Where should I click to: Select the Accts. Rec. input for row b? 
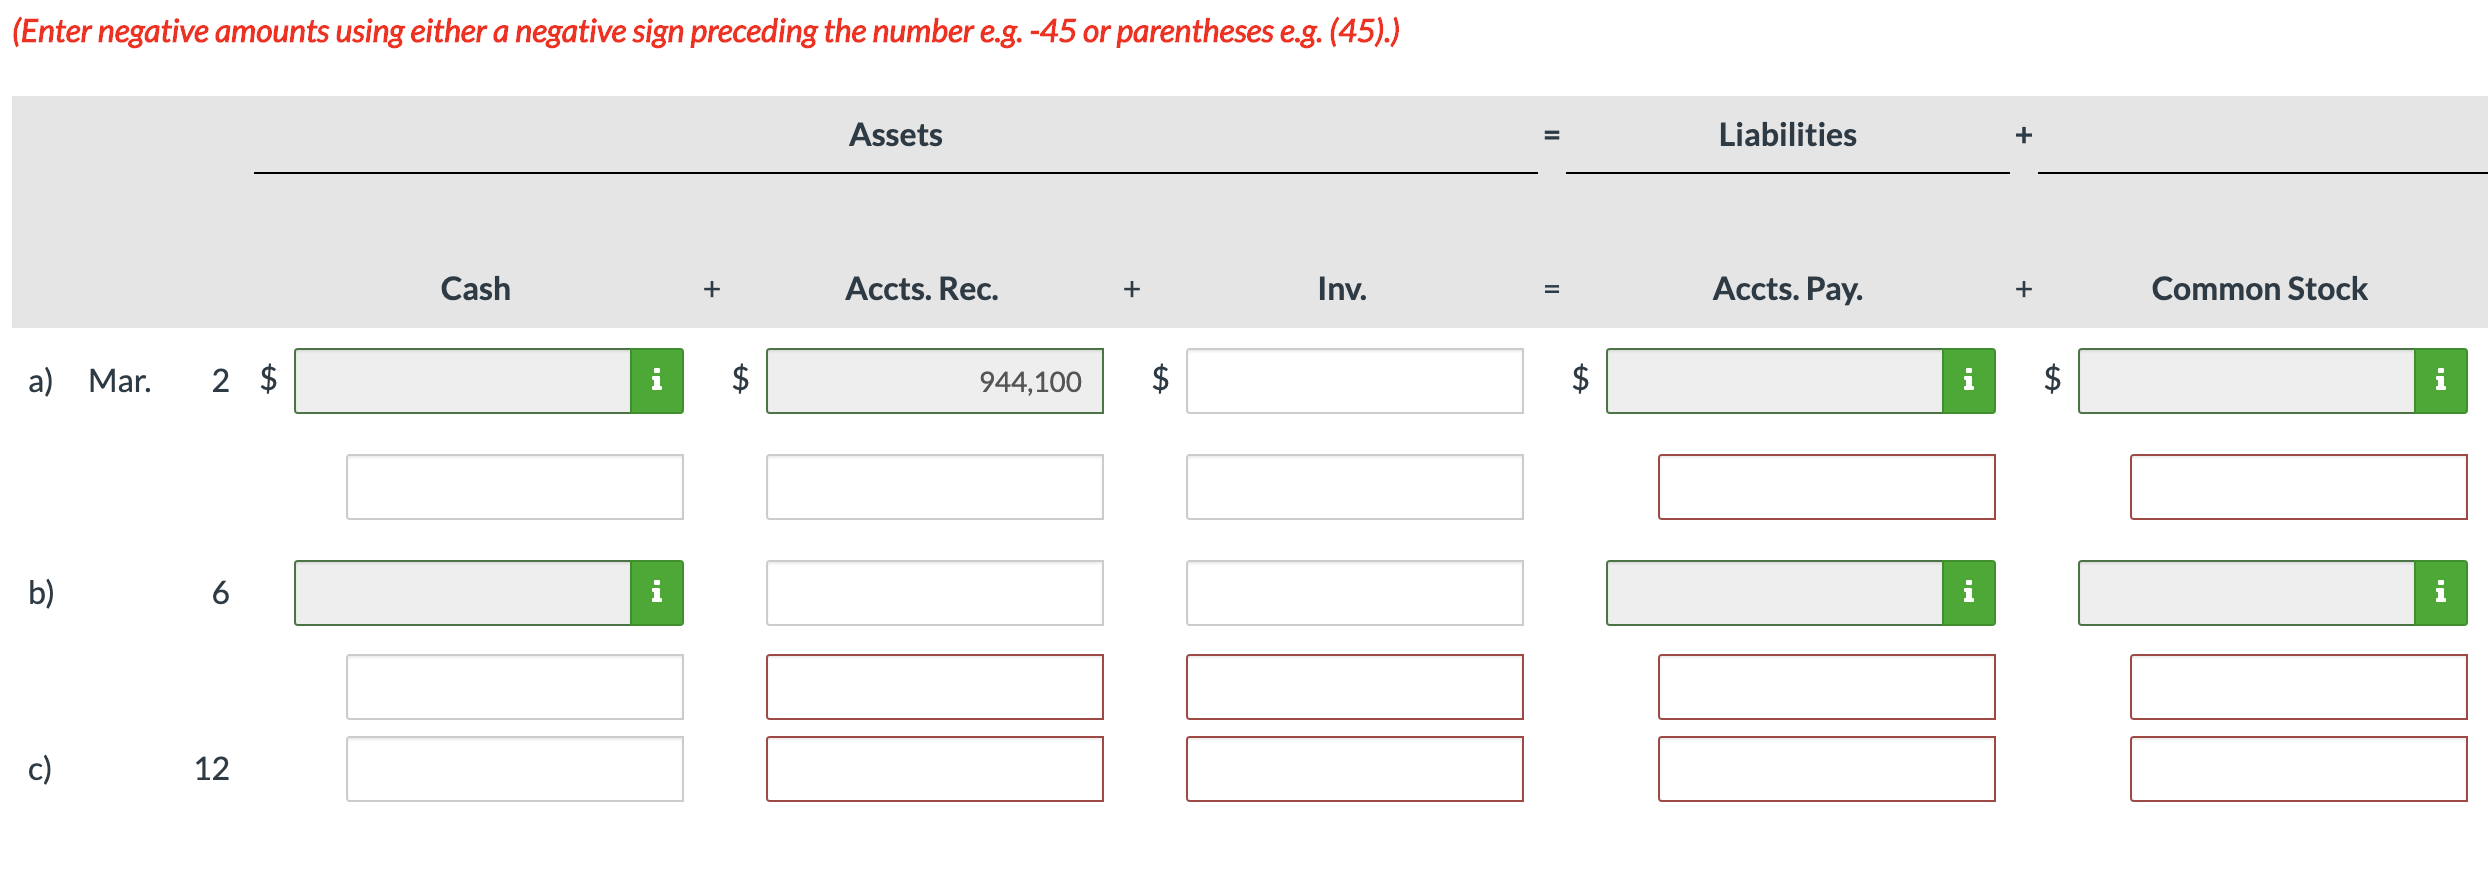coord(935,593)
